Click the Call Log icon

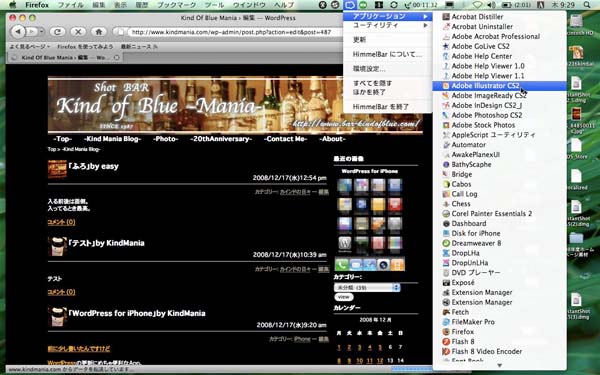(x=446, y=194)
